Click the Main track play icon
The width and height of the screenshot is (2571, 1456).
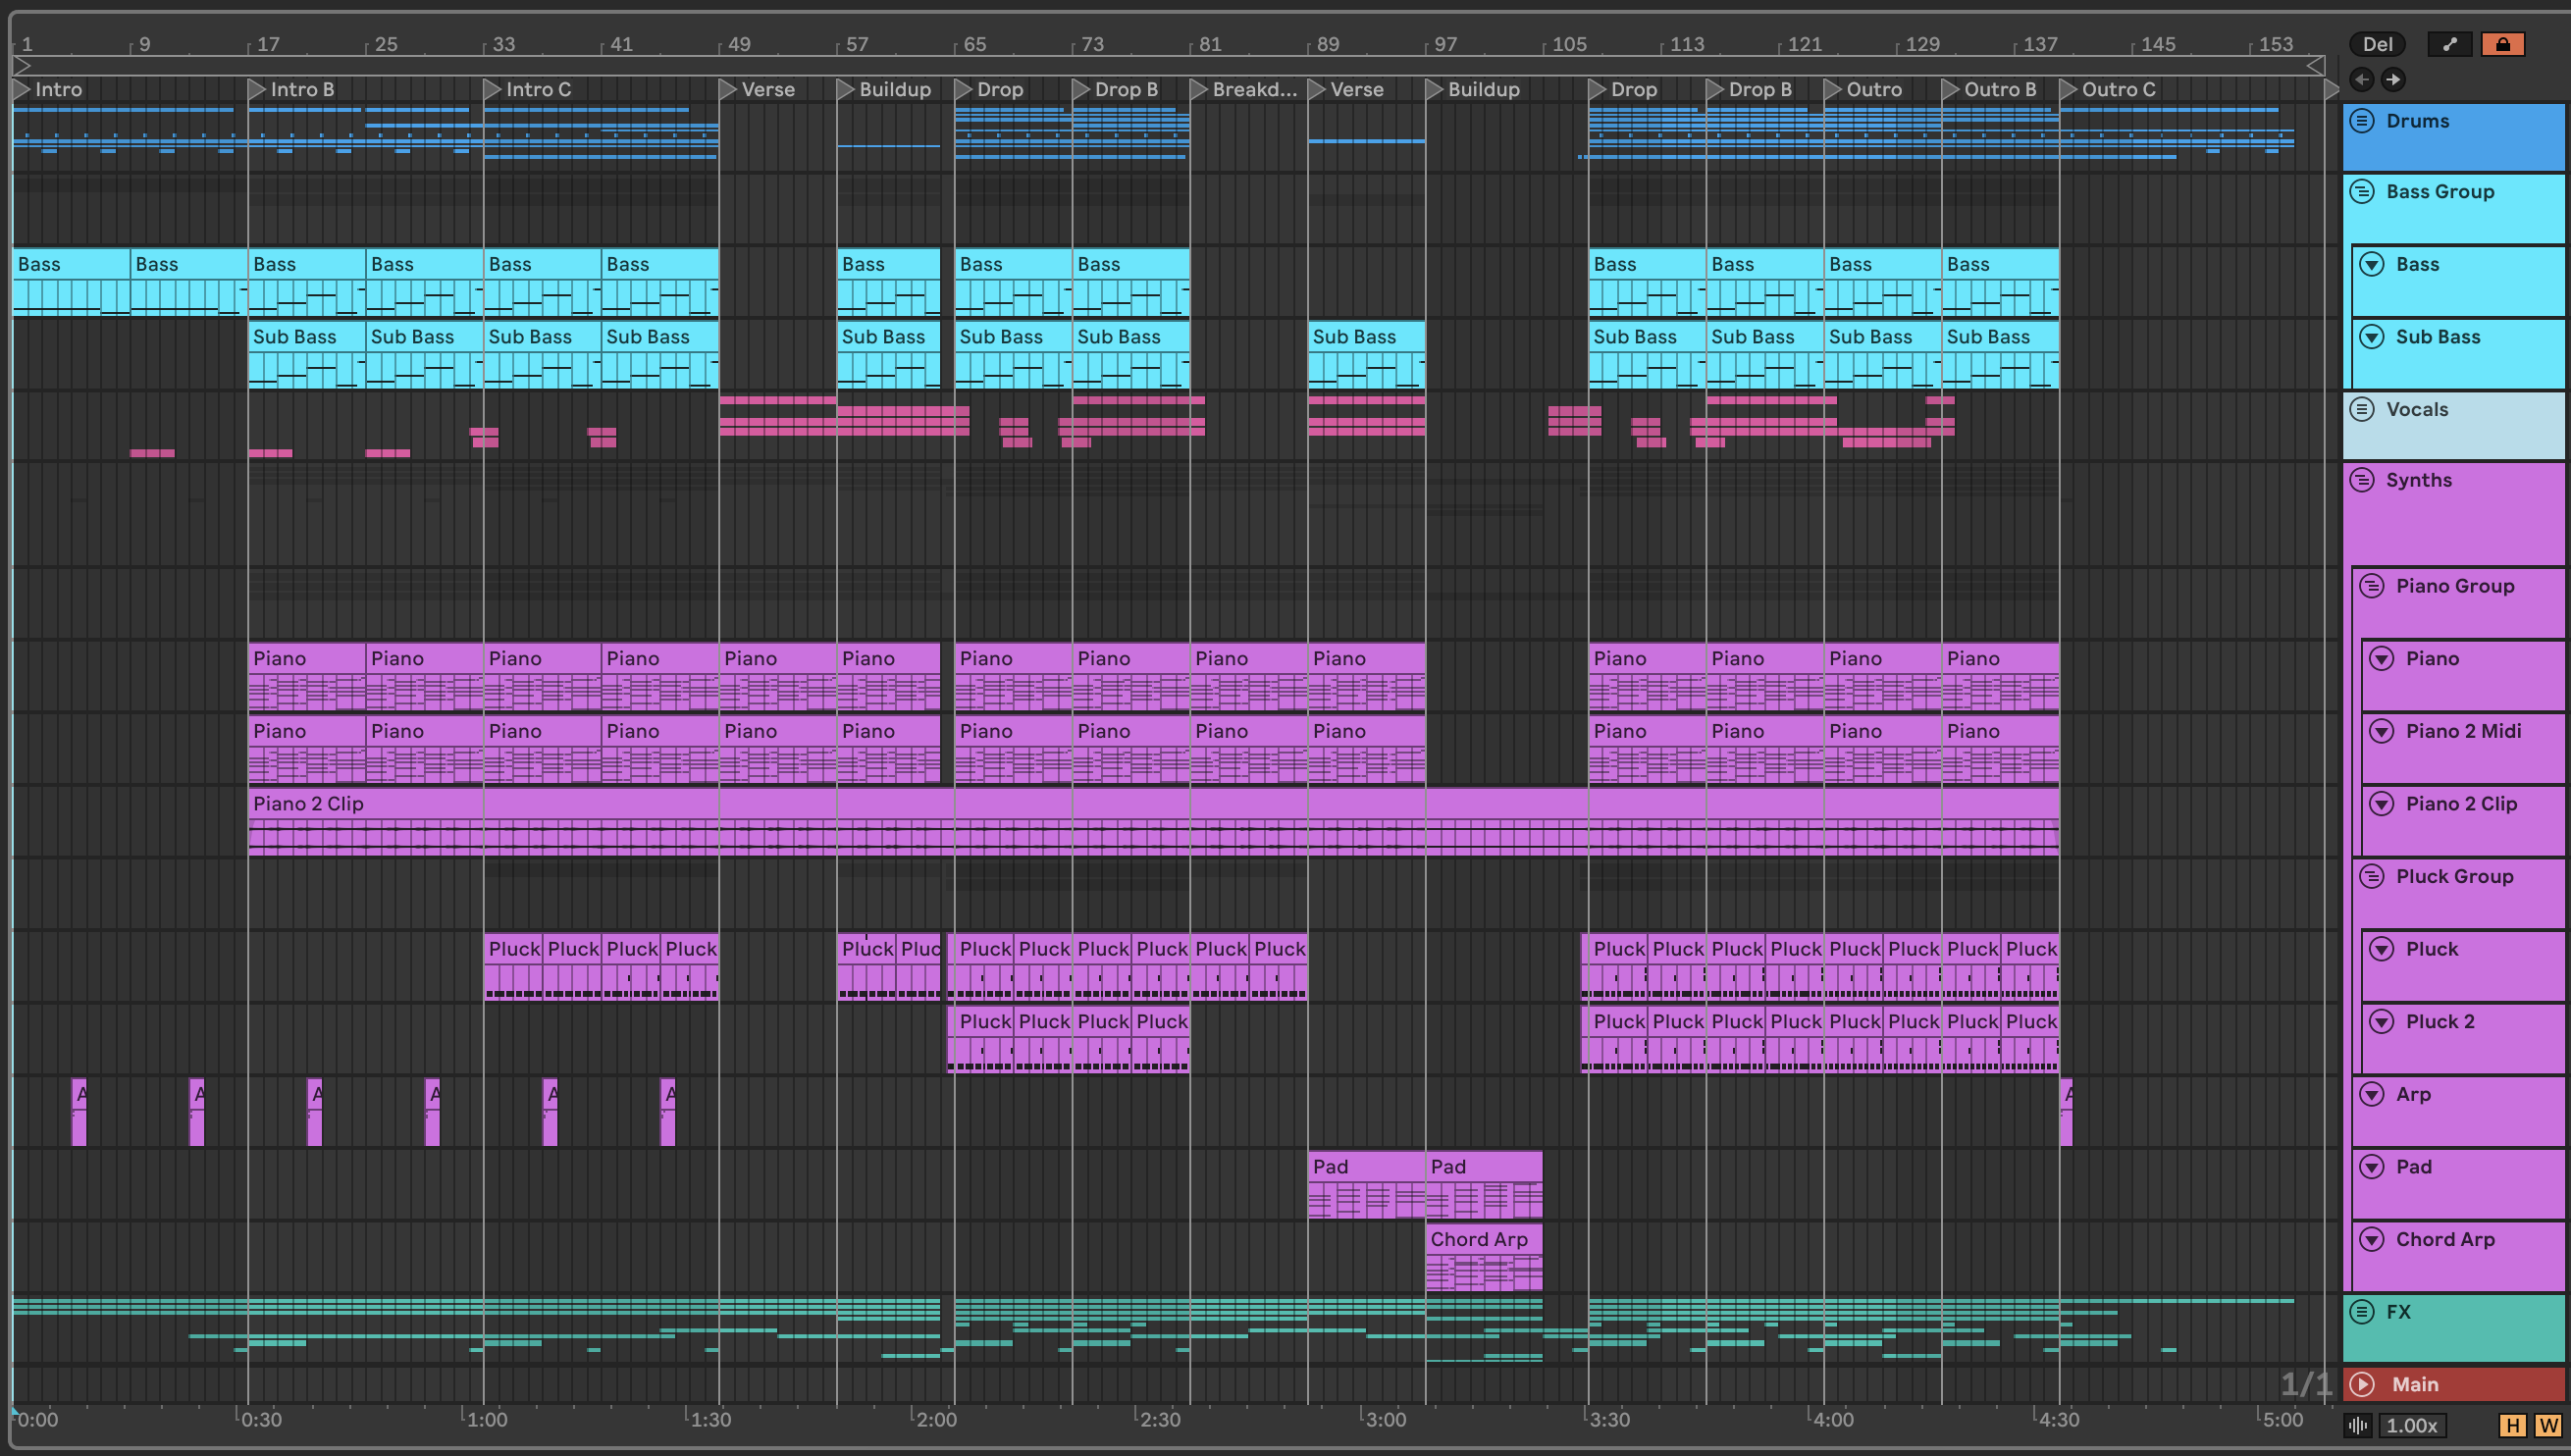[x=2362, y=1385]
